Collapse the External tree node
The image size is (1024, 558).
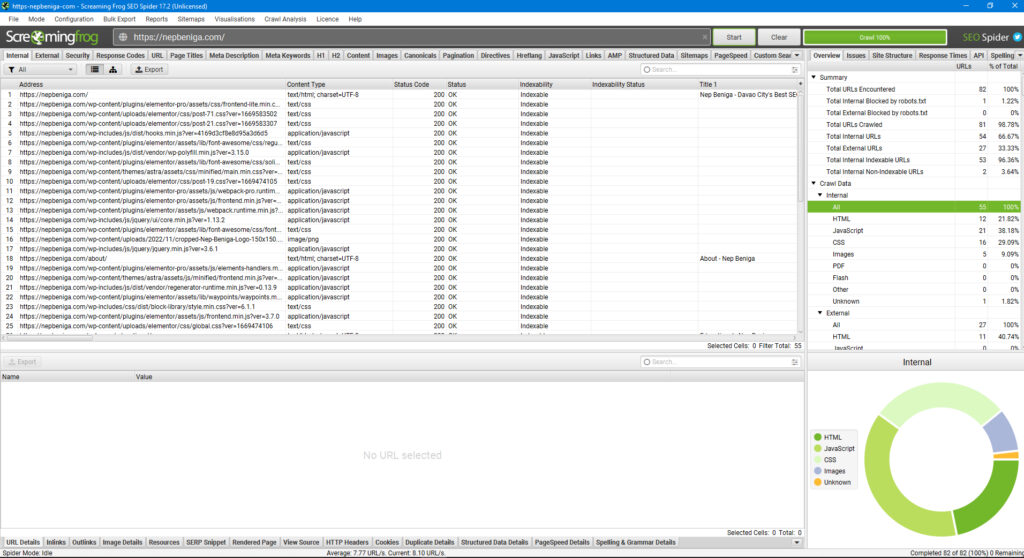pos(820,313)
